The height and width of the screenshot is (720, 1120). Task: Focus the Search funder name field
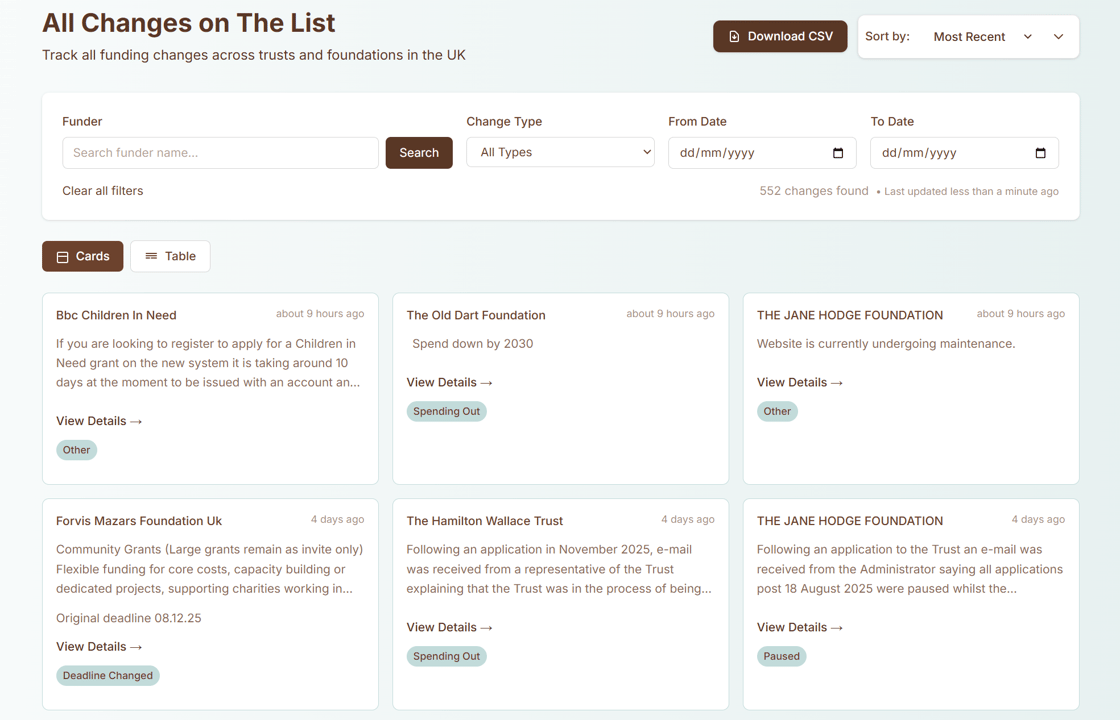coord(220,153)
